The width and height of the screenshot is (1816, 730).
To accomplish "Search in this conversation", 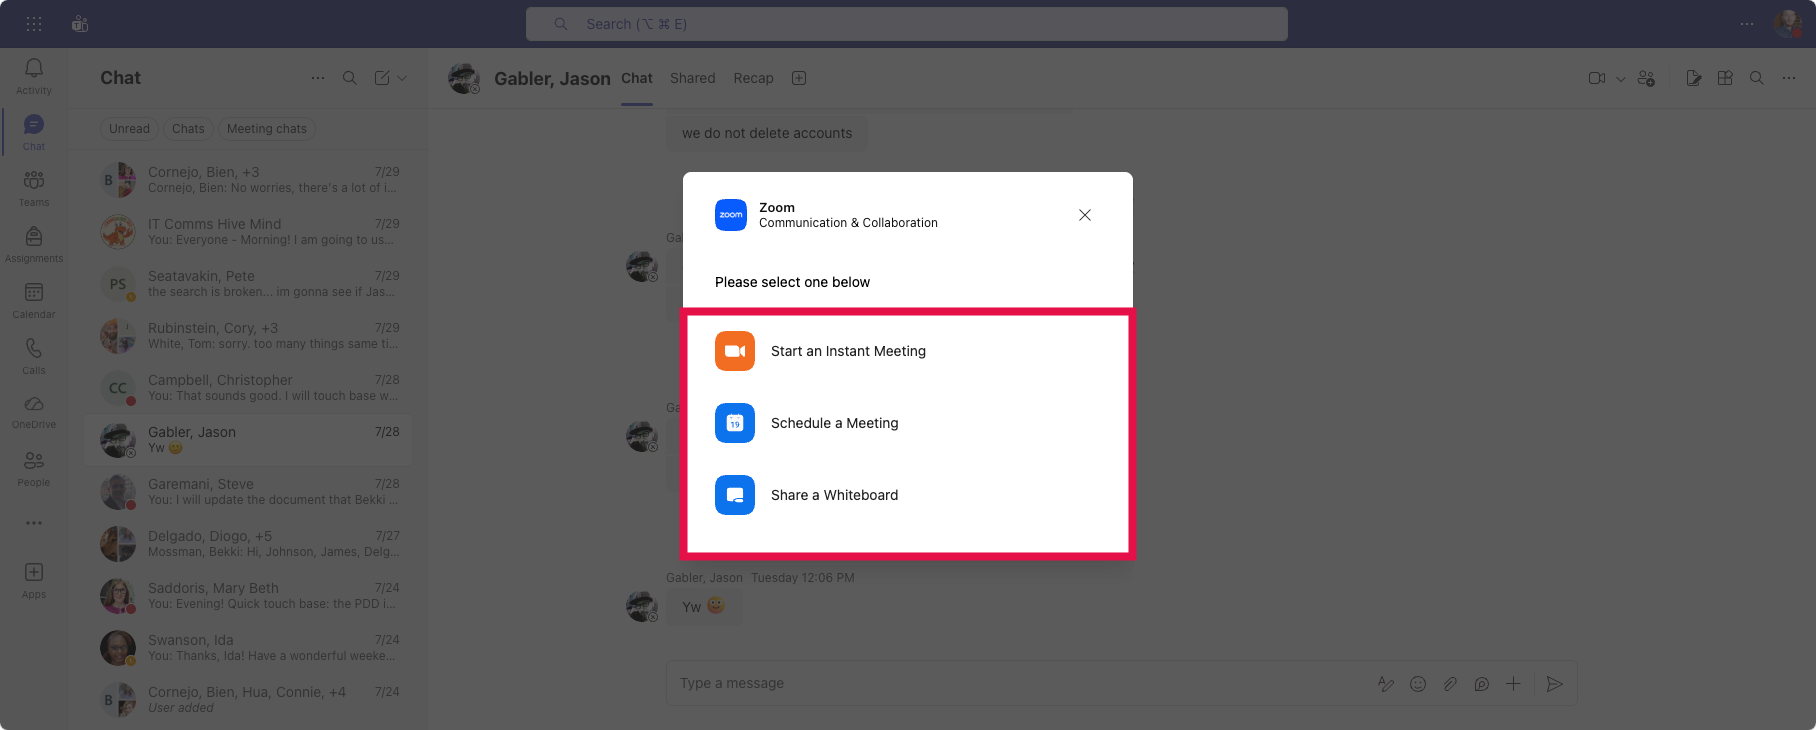I will click(x=1757, y=78).
